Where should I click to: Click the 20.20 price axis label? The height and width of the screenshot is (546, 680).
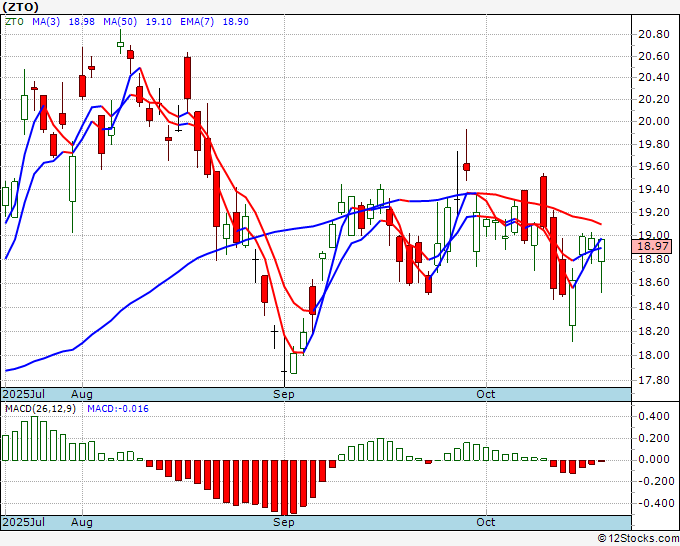click(654, 99)
